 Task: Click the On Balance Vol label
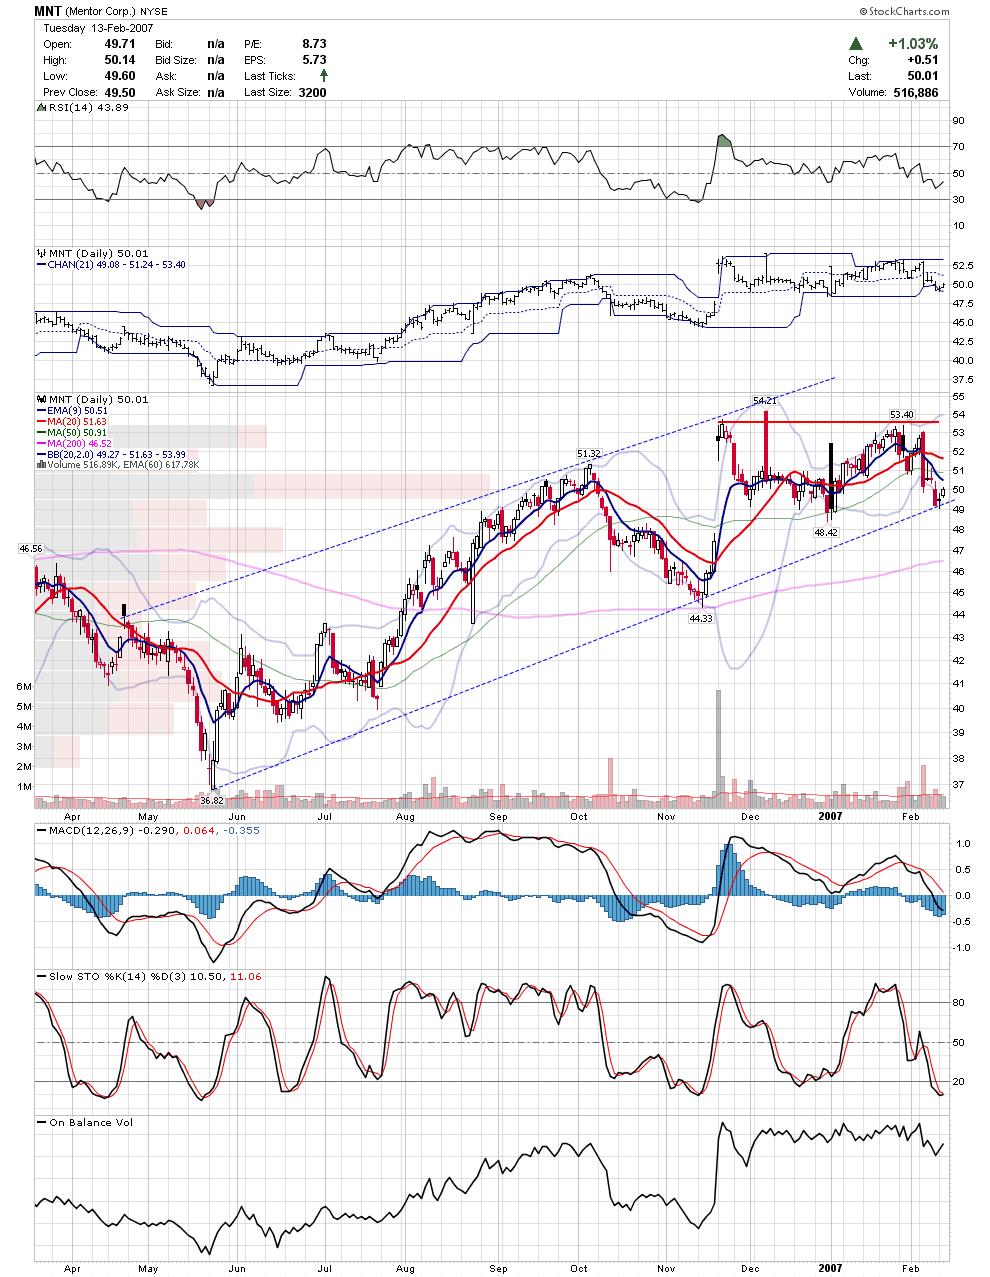point(91,1123)
